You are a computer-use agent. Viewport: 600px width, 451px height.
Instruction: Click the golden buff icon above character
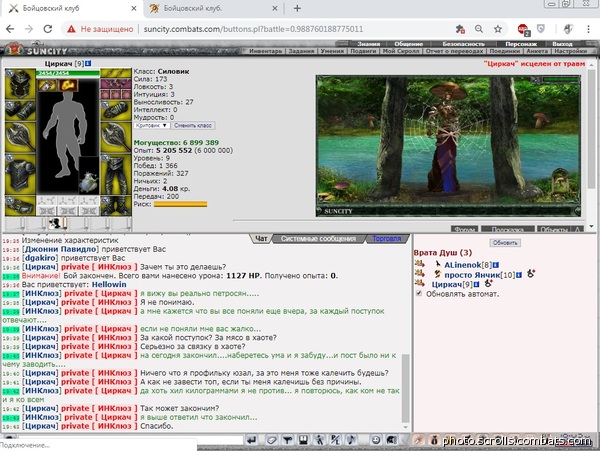point(68,85)
